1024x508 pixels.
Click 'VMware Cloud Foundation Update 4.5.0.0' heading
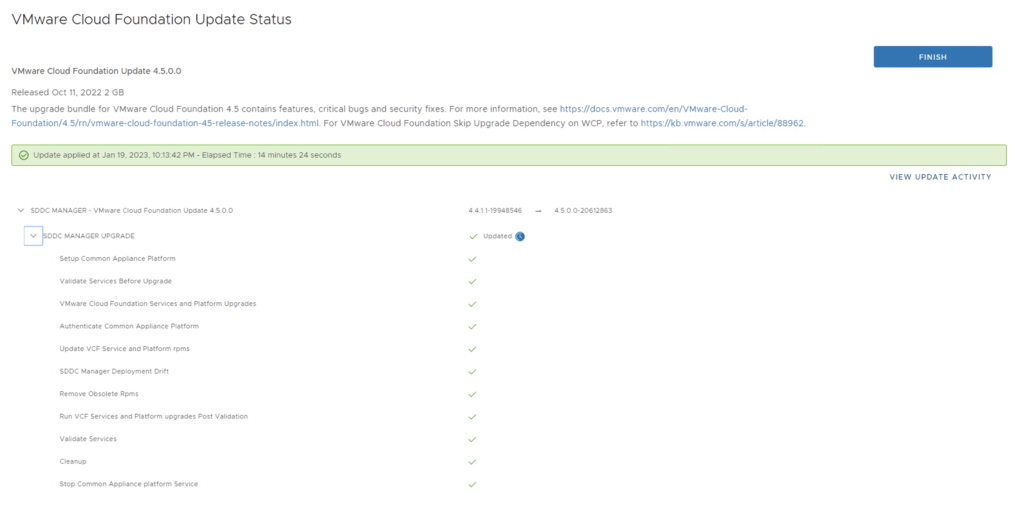(x=97, y=71)
